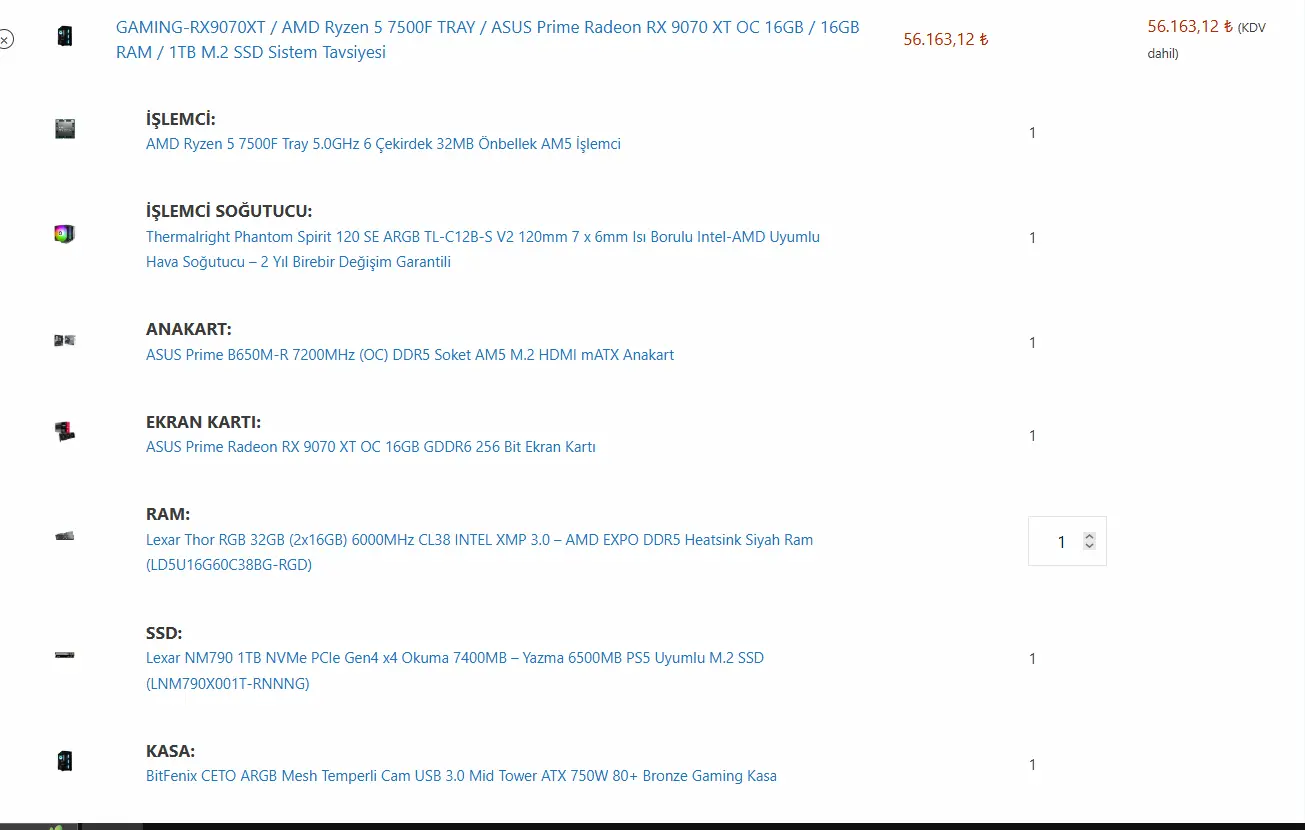
Task: Click the RAM quantity stepper arrows
Action: tap(1090, 541)
